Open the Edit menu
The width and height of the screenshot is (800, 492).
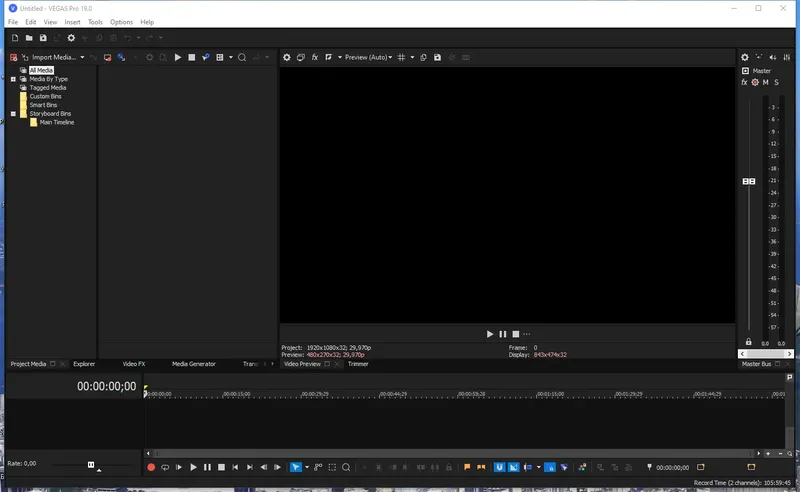[x=31, y=22]
